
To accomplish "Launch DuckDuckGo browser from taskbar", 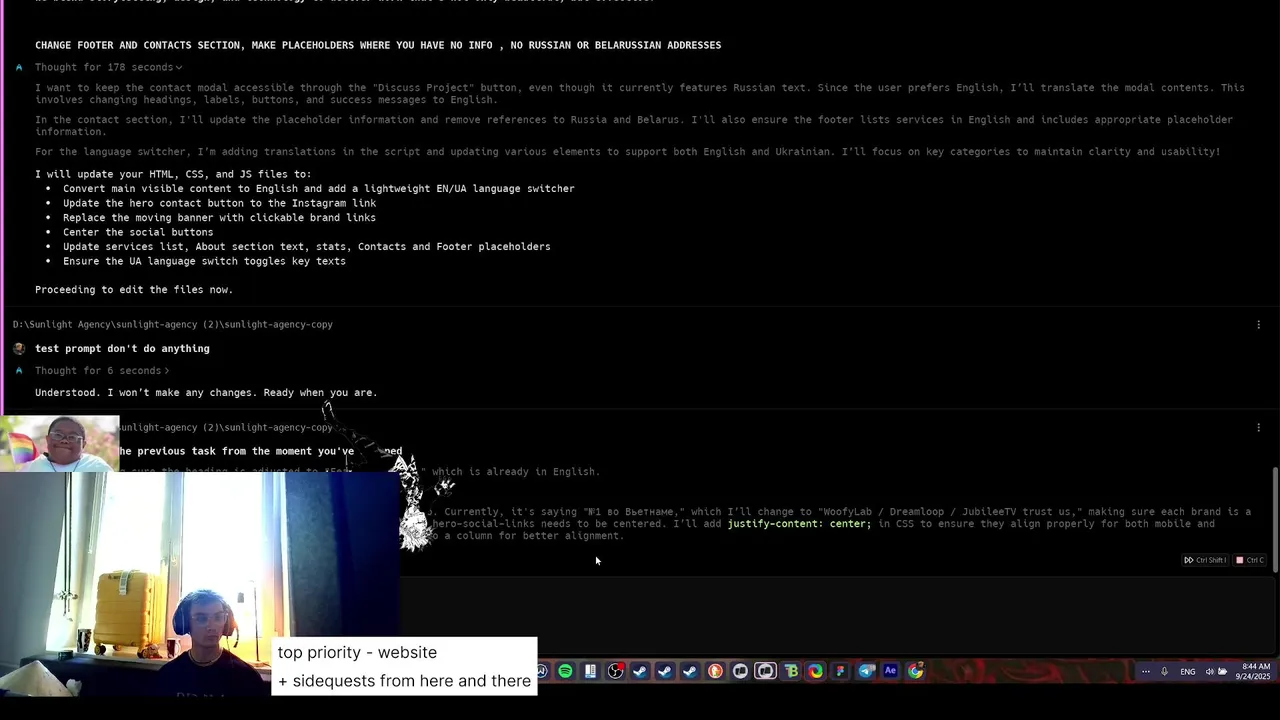I will coord(715,671).
